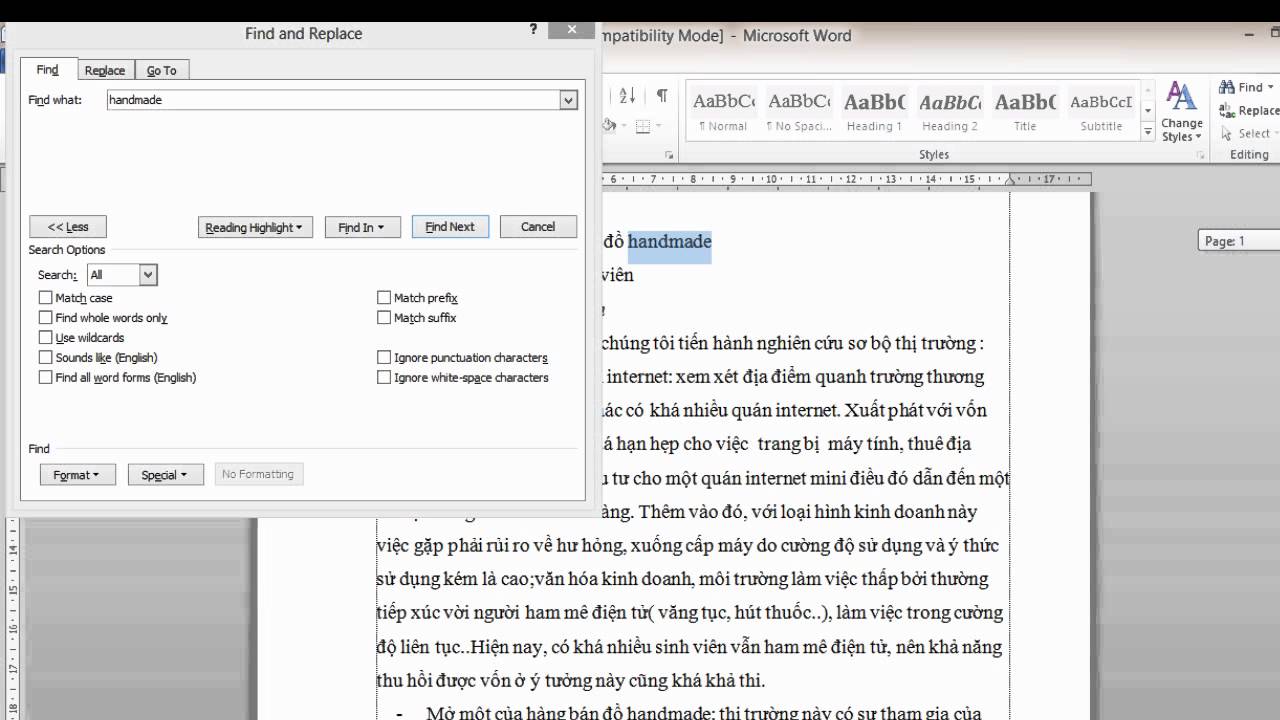This screenshot has height=720, width=1280.
Task: Click the No Formatting button
Action: (258, 475)
